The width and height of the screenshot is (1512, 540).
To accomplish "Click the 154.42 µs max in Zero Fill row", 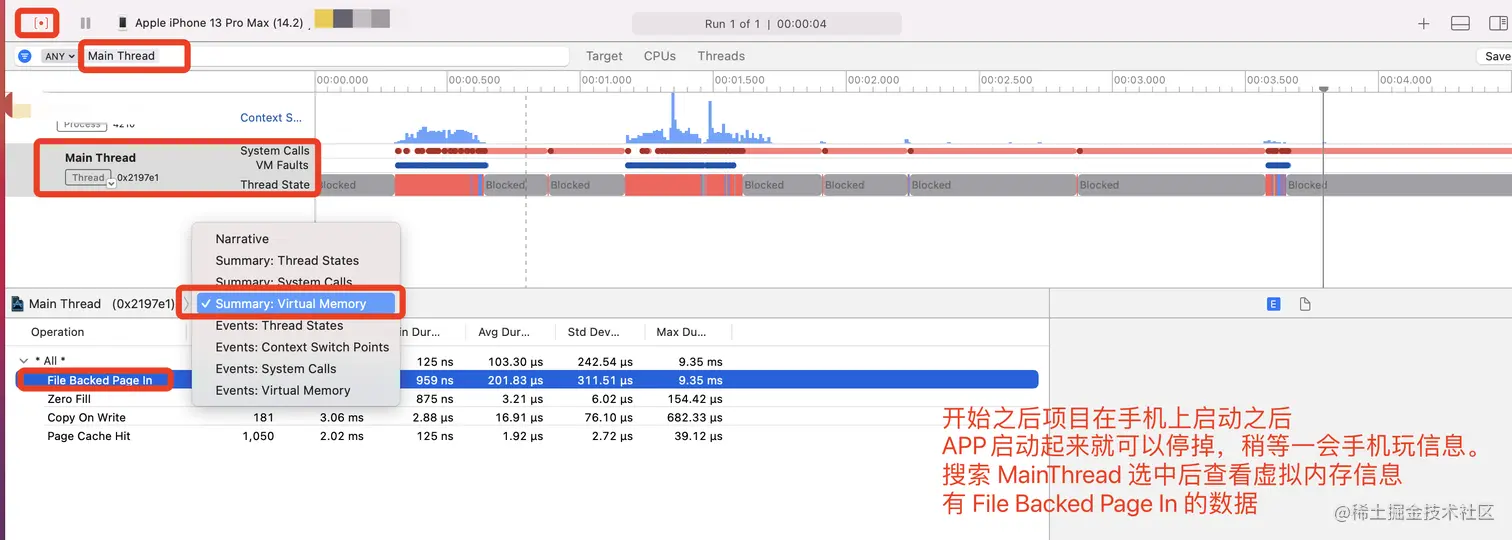I will pyautogui.click(x=694, y=399).
